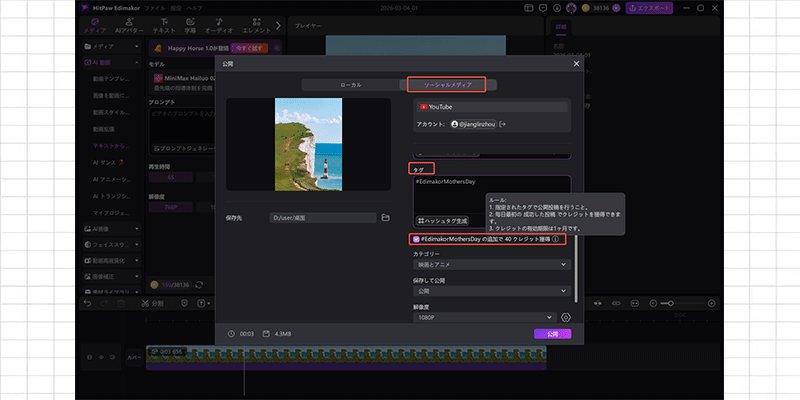The image size is (800, 400).
Task: Select the @jianglinzhou account chip
Action: click(473, 124)
